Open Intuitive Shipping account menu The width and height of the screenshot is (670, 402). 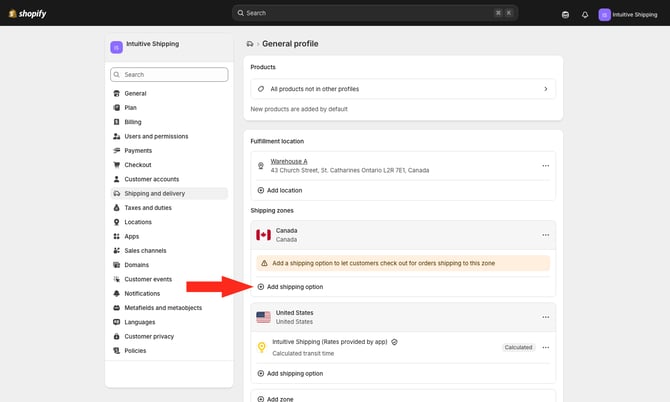(628, 15)
